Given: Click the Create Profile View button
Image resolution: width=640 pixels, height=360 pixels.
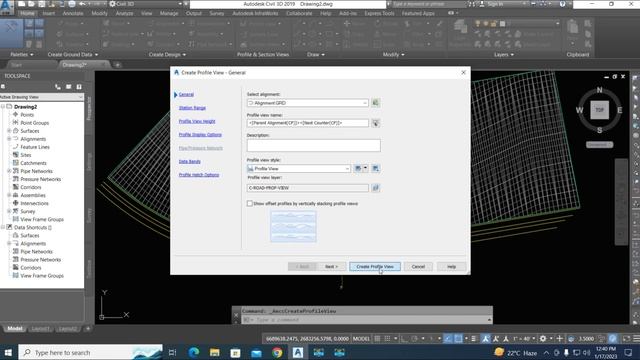Looking at the screenshot, I should pos(375,267).
